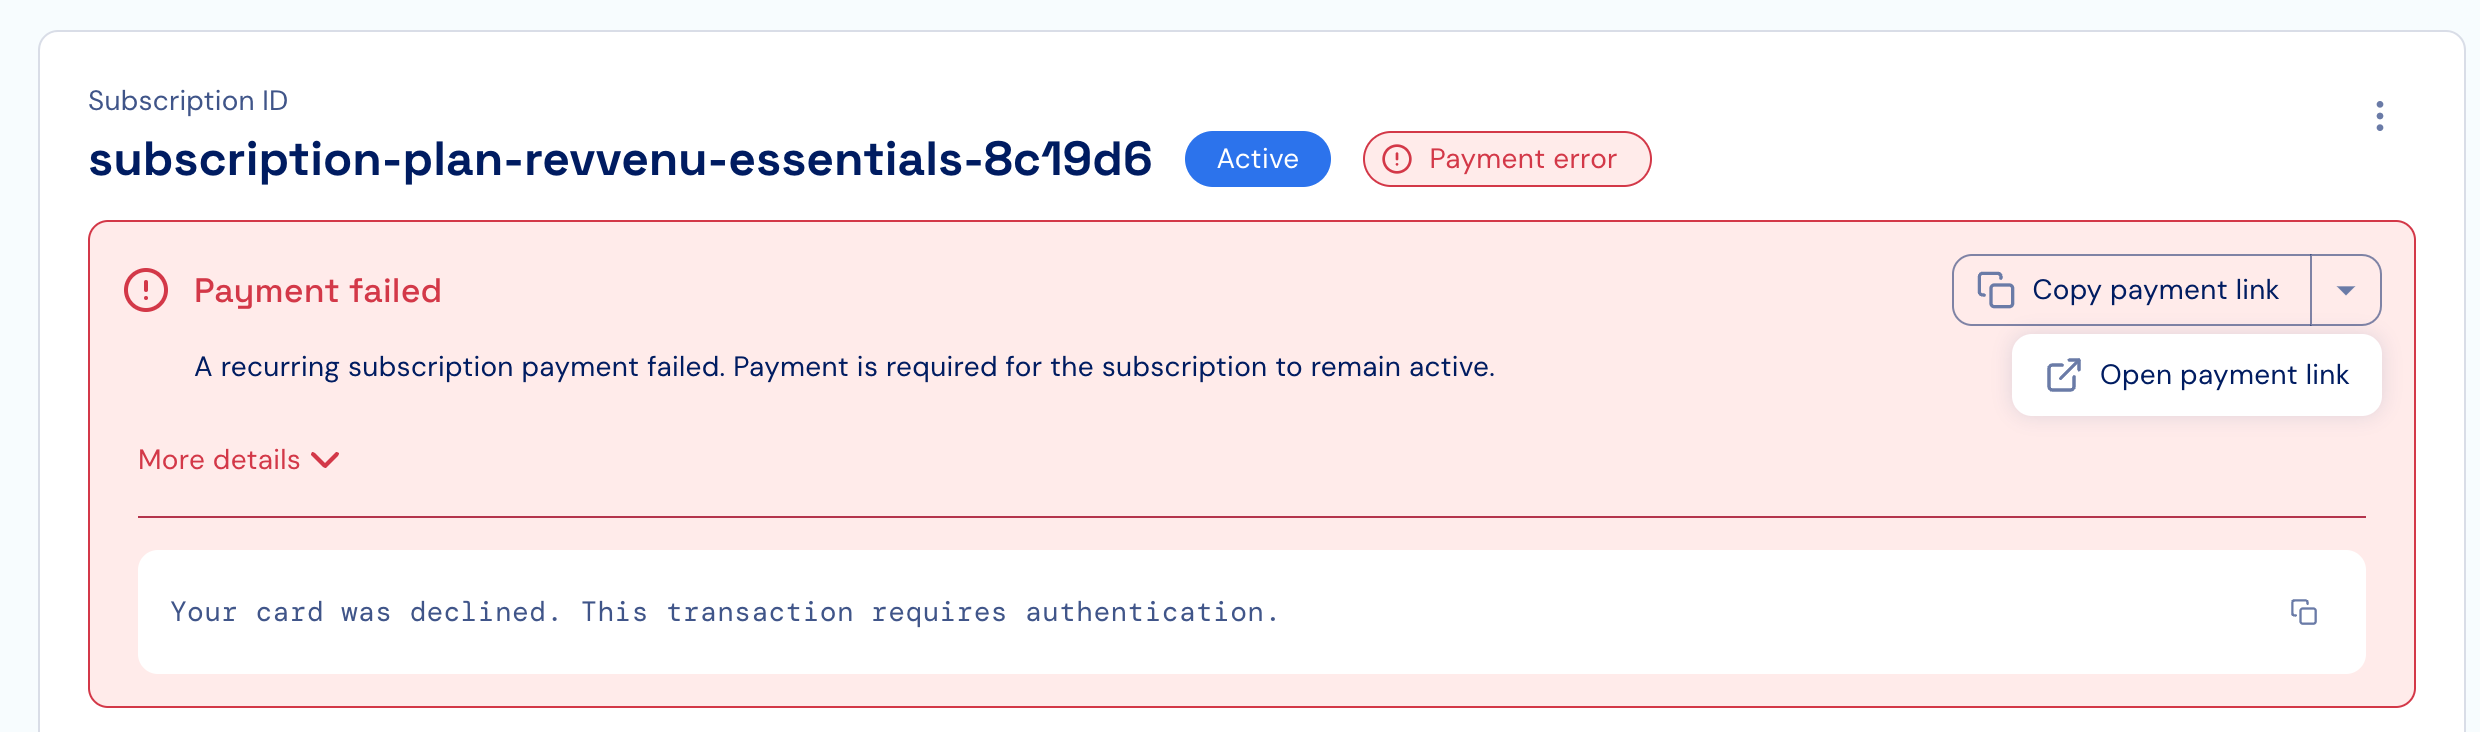
Task: Expand the caret next to Copy payment link
Action: pos(2346,290)
